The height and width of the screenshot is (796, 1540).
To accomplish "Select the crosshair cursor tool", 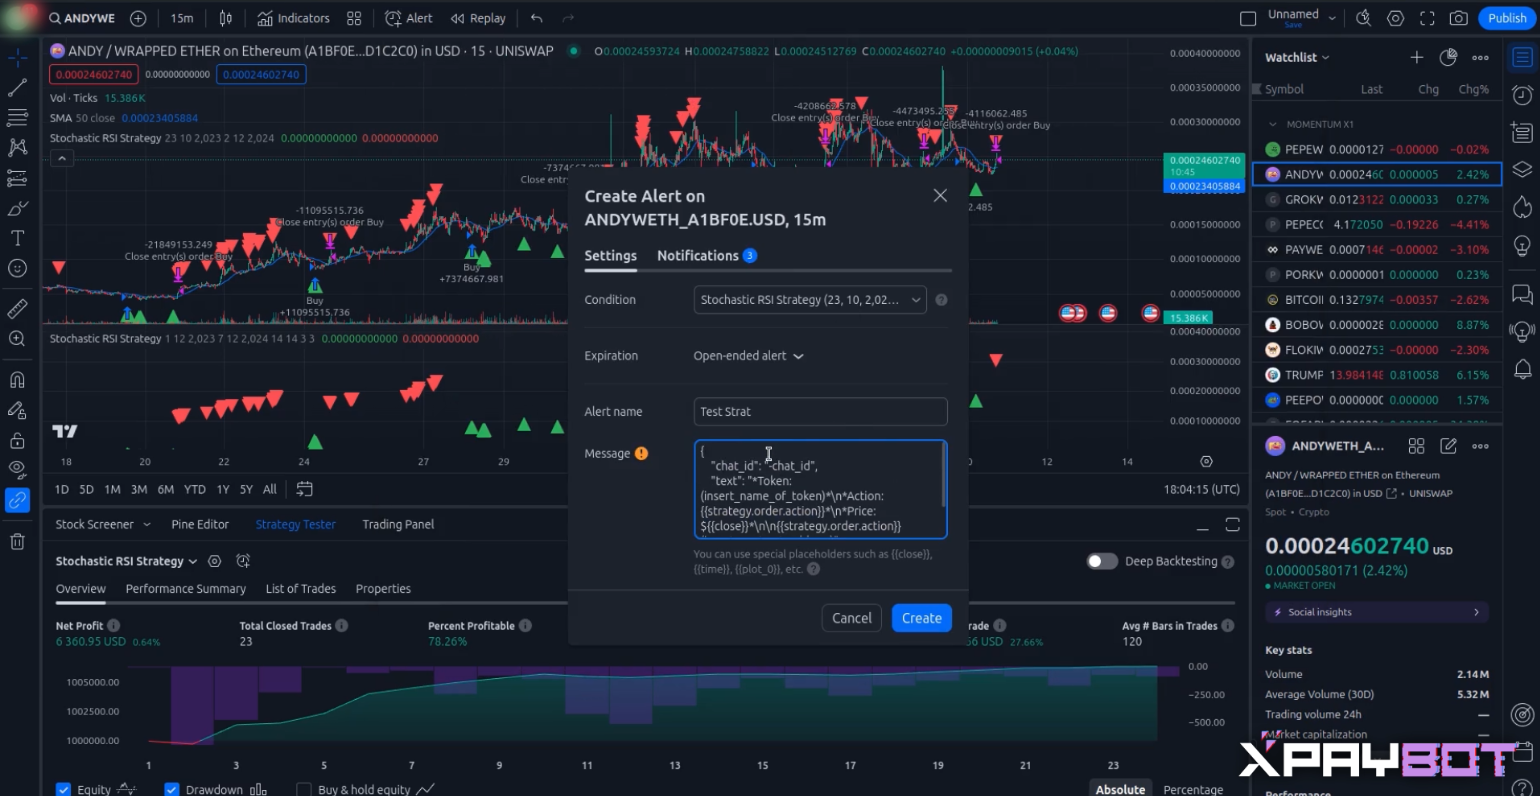I will click(x=17, y=58).
